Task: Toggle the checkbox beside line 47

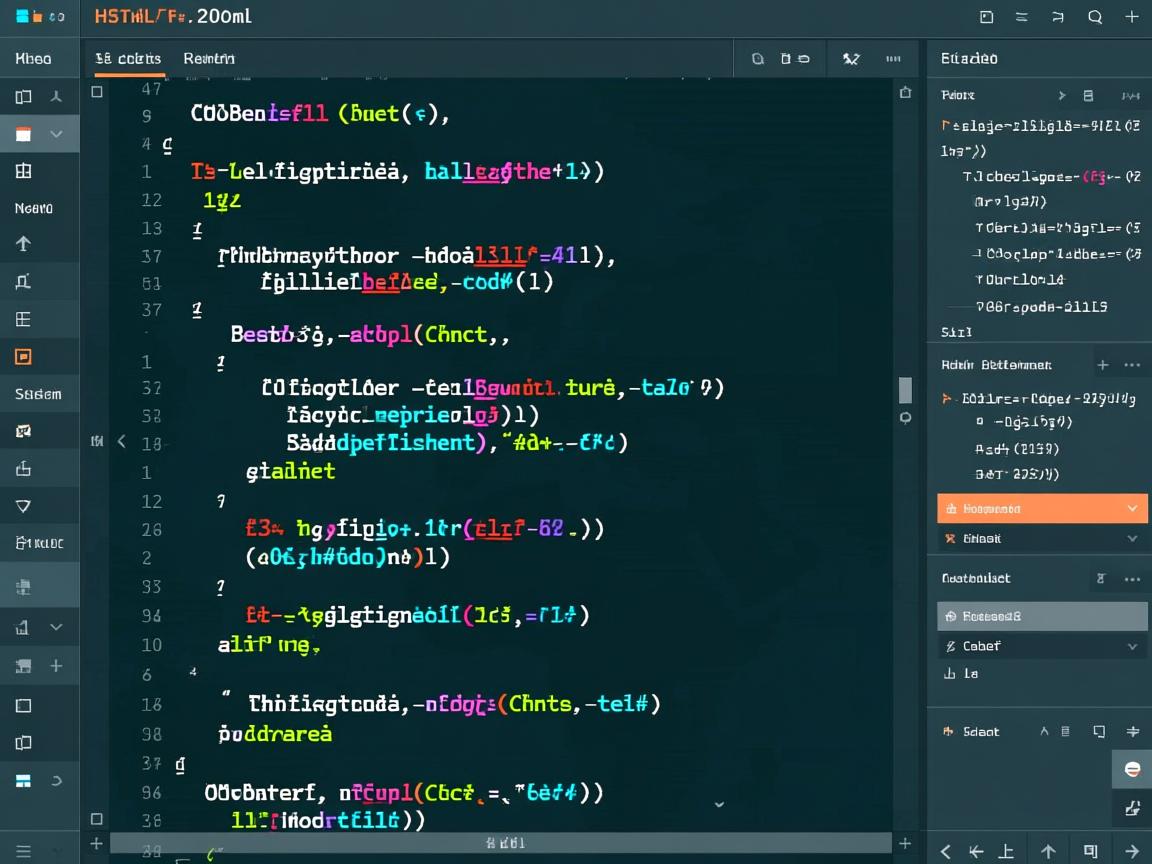Action: (97, 91)
